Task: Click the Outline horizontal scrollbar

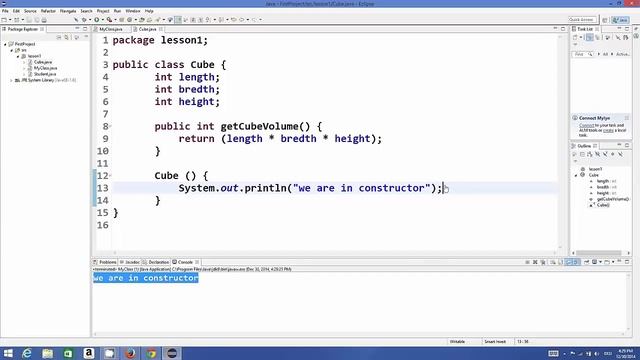Action: click(598, 253)
